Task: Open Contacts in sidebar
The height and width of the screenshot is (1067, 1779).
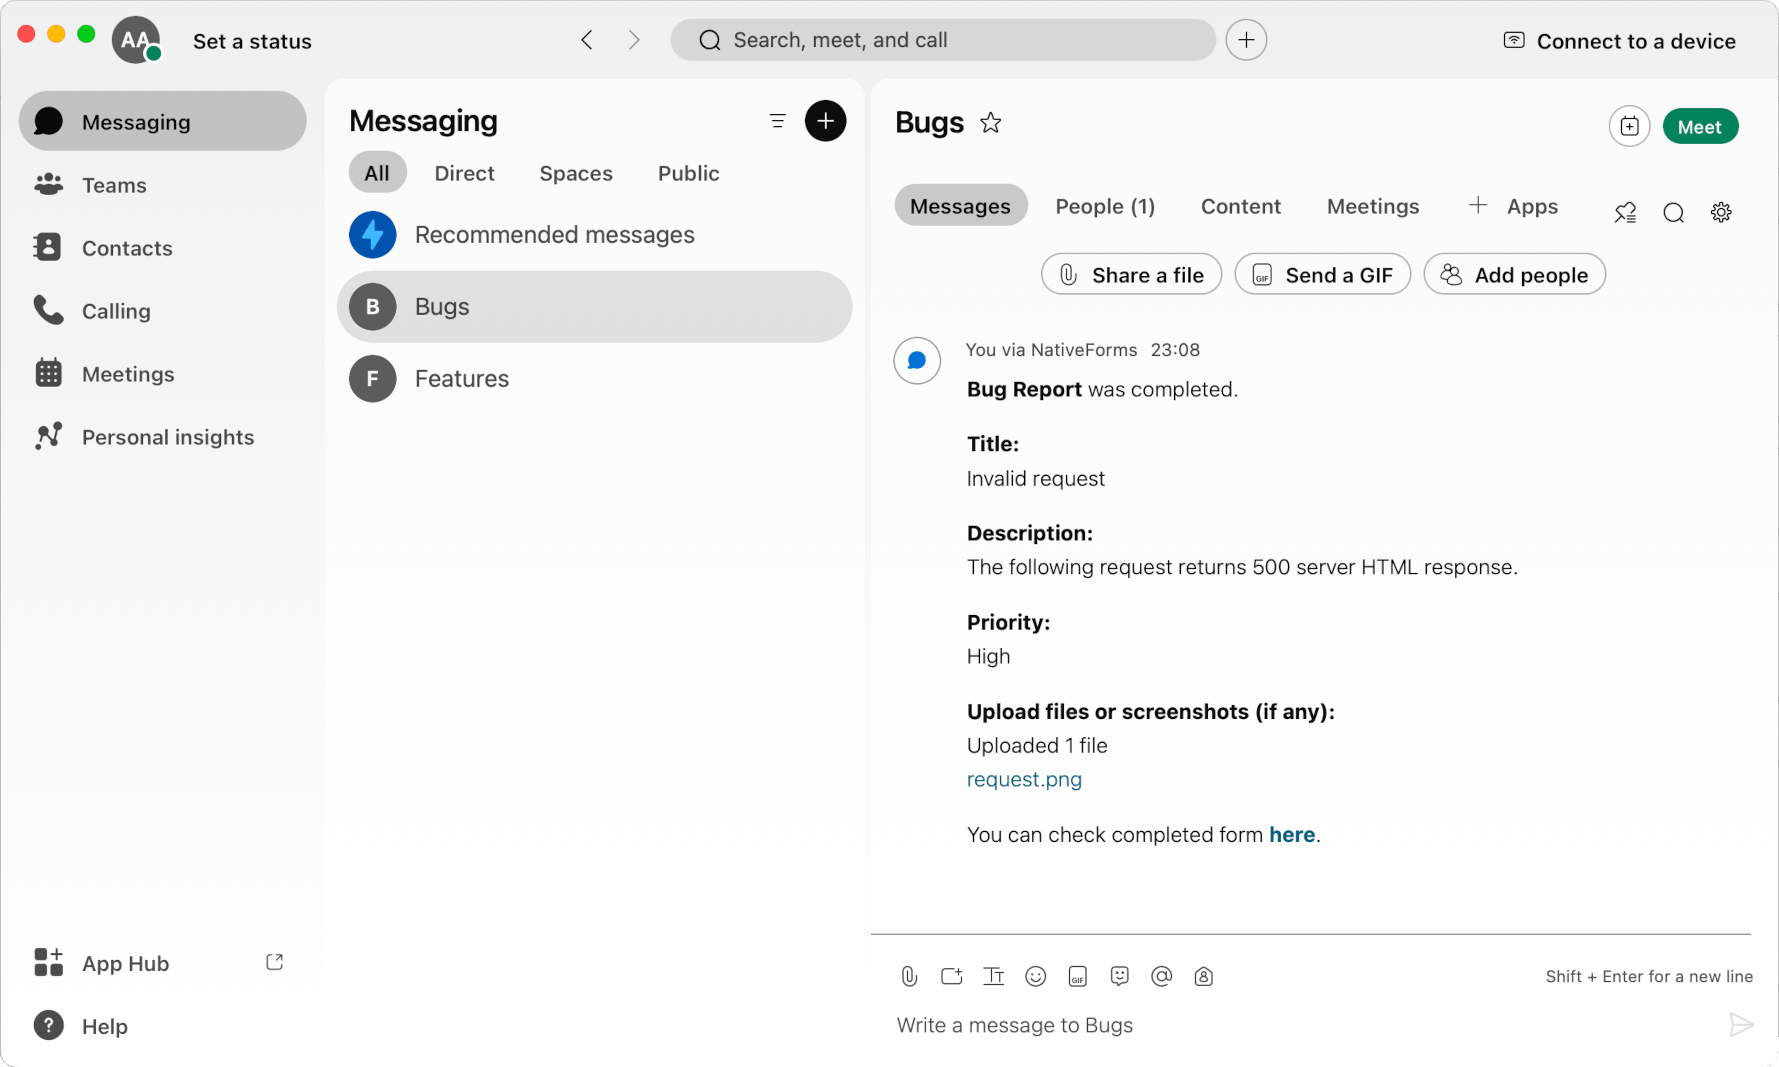Action: 103,248
